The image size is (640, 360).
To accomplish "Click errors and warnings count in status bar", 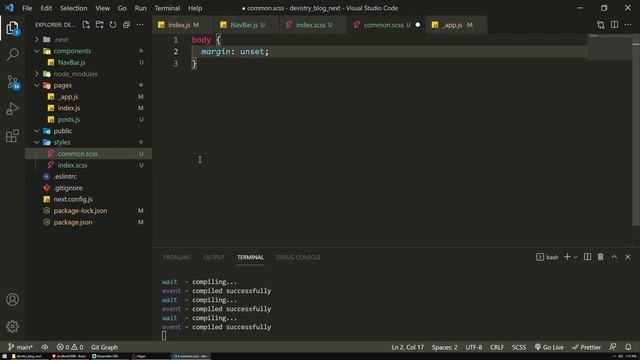I will click(70, 347).
